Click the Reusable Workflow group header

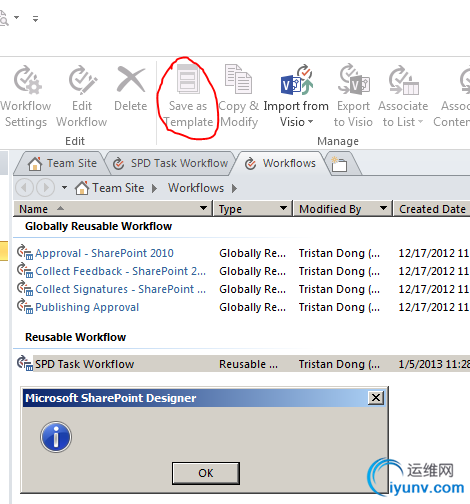click(76, 337)
